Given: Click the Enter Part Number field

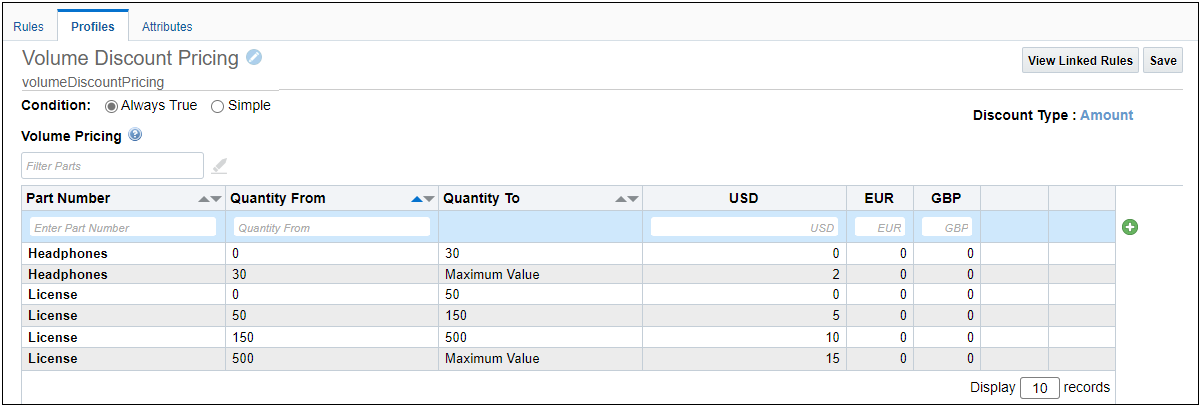Looking at the screenshot, I should pyautogui.click(x=123, y=227).
